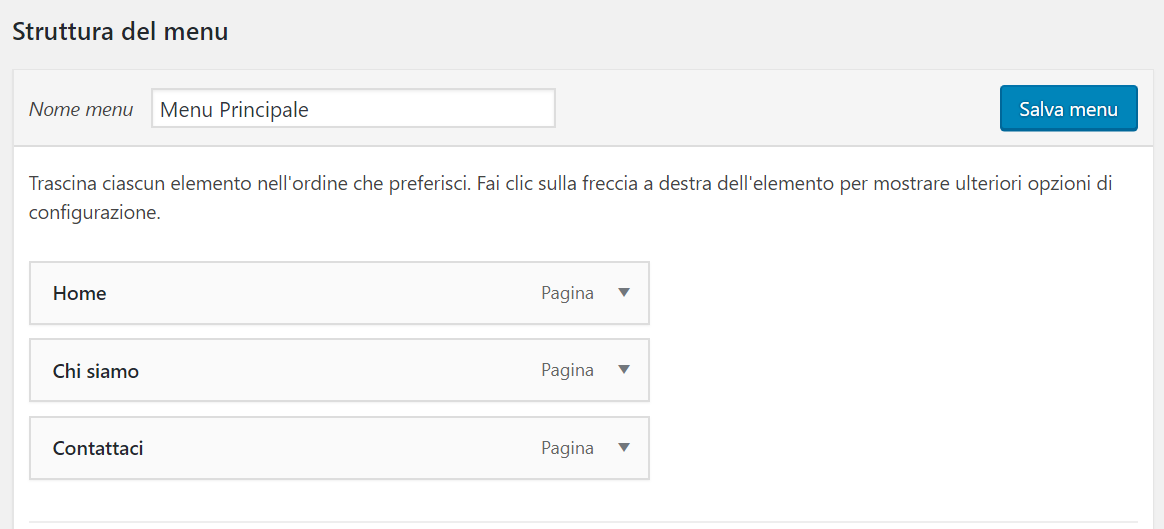
Task: Click the Pagina type label on Home row
Action: (x=567, y=294)
